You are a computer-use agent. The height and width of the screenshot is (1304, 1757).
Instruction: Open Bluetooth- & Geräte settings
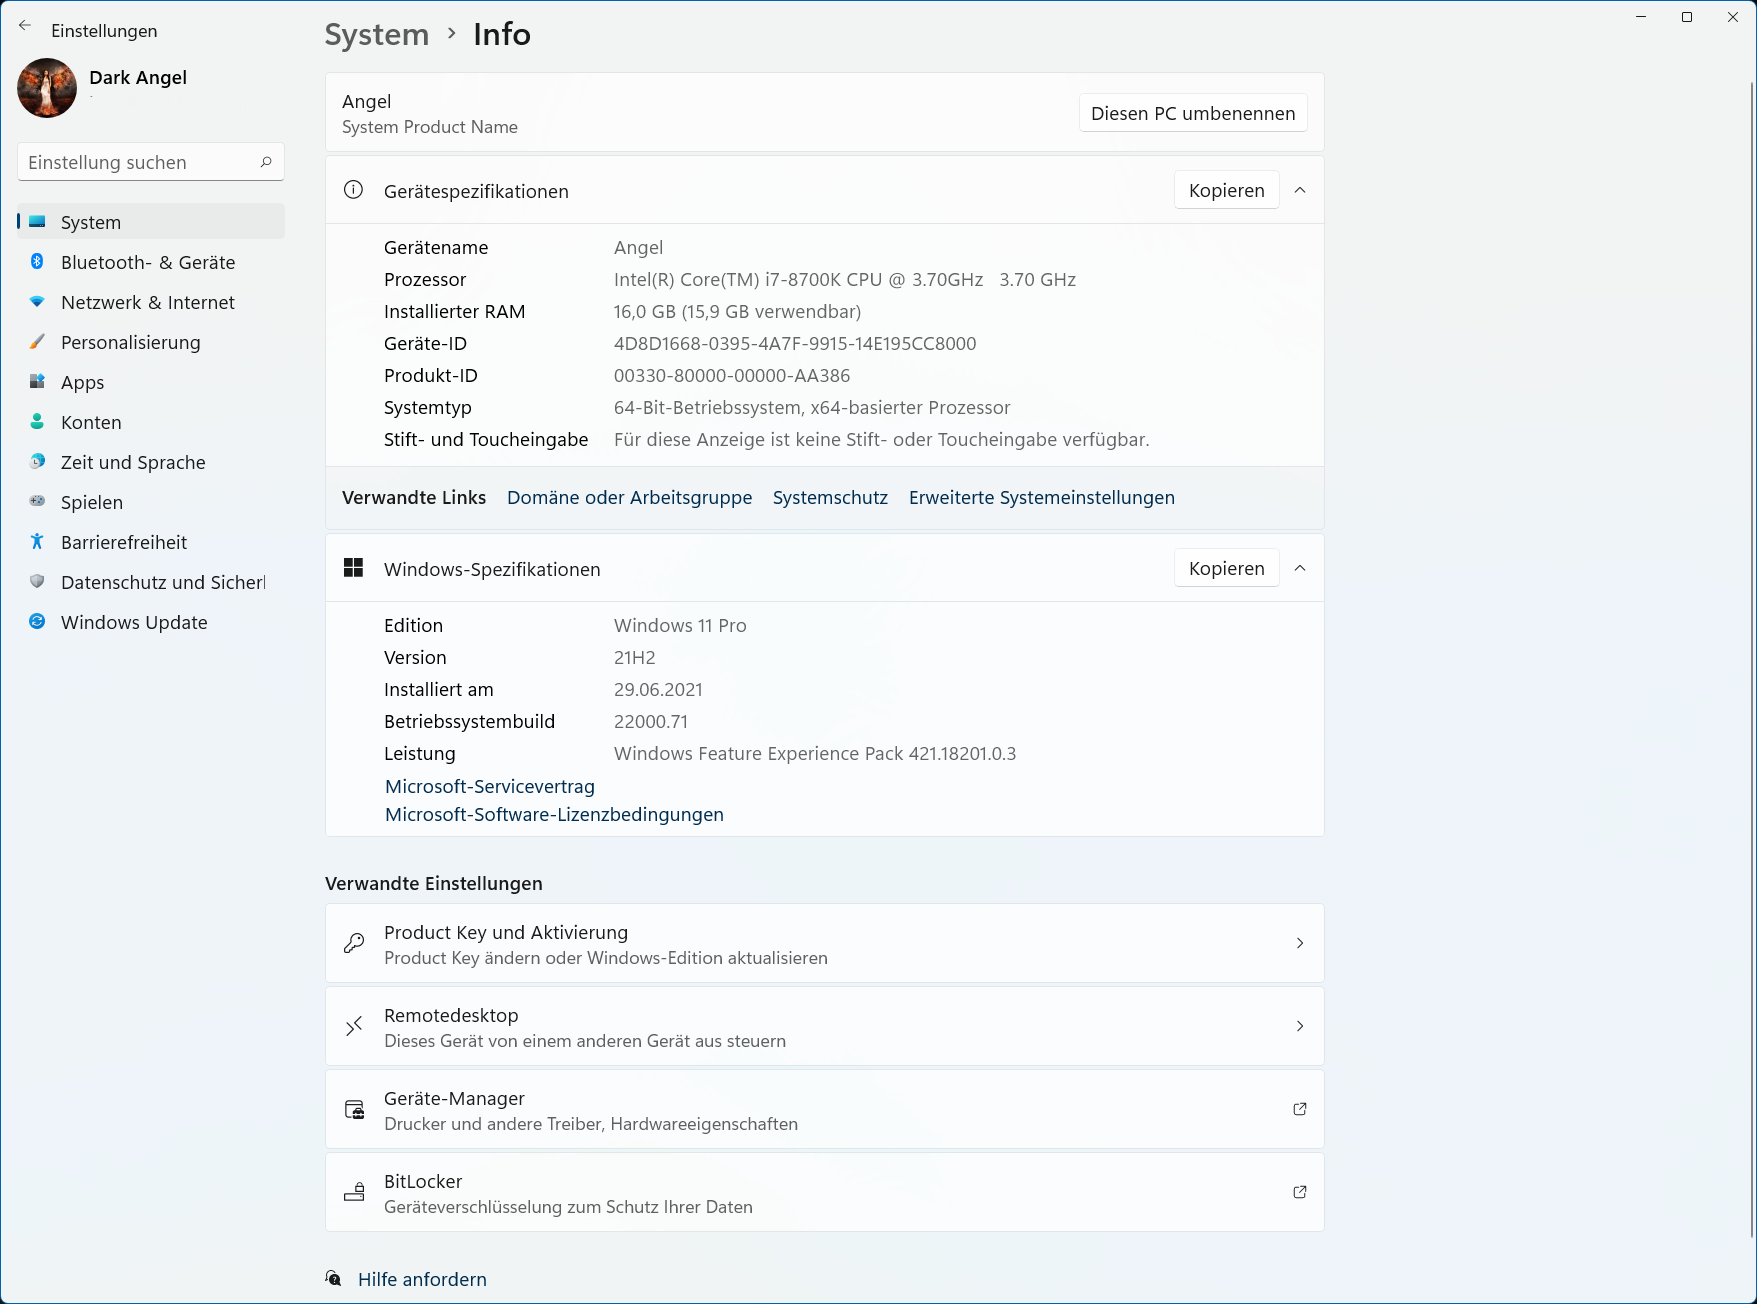(x=151, y=262)
